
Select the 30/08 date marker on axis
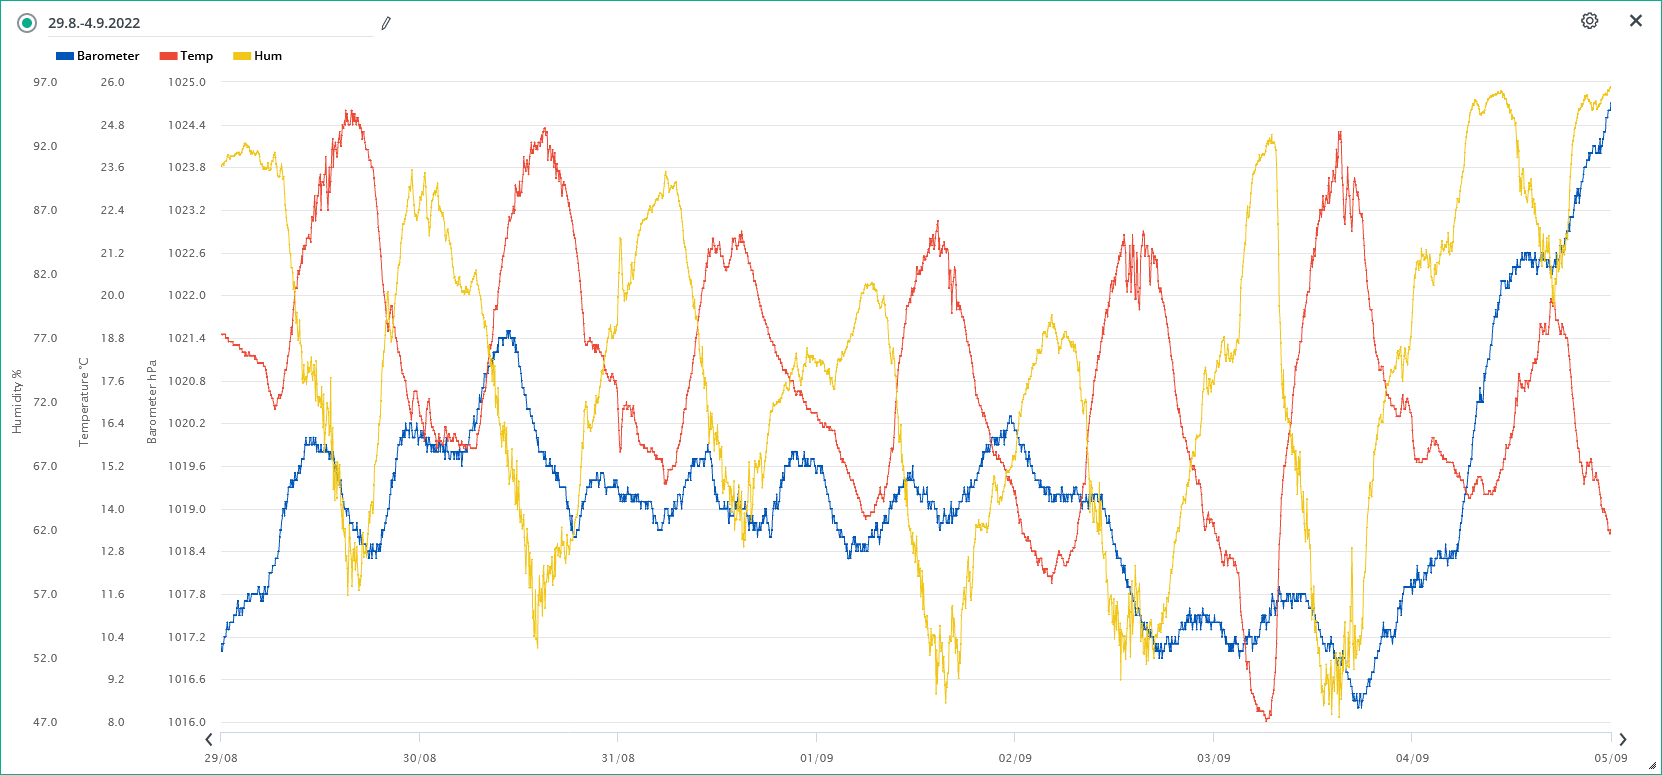pyautogui.click(x=419, y=758)
